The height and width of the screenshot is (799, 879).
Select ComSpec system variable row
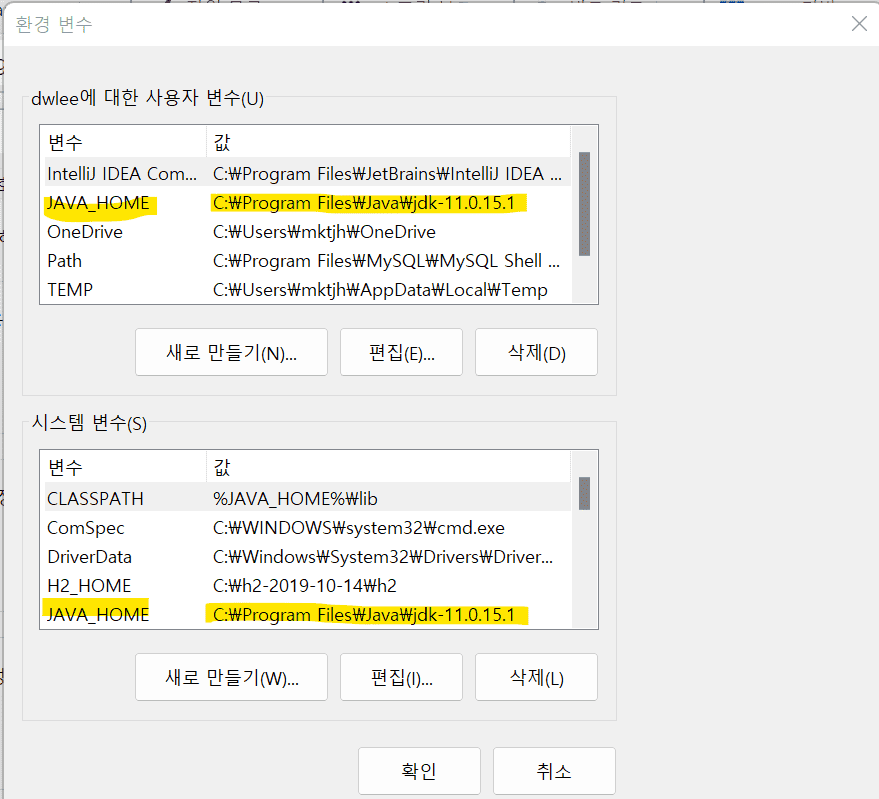tap(307, 528)
